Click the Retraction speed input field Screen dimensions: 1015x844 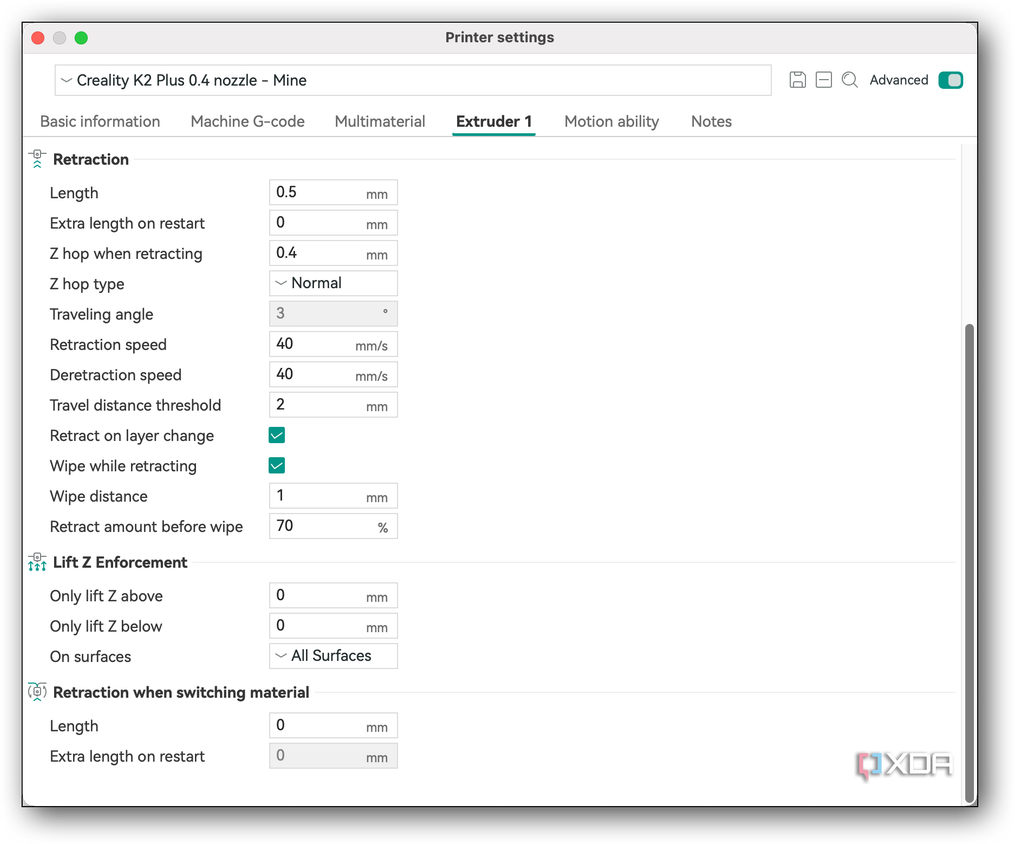click(x=333, y=344)
